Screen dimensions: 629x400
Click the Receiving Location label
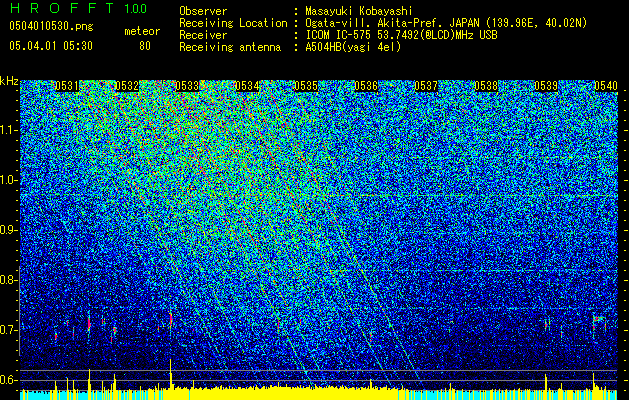233,23
